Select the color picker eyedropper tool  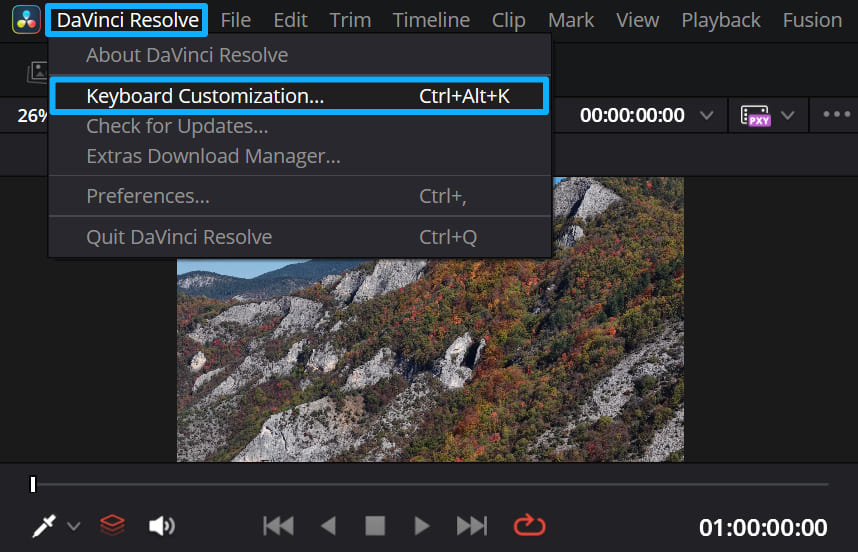pos(44,526)
